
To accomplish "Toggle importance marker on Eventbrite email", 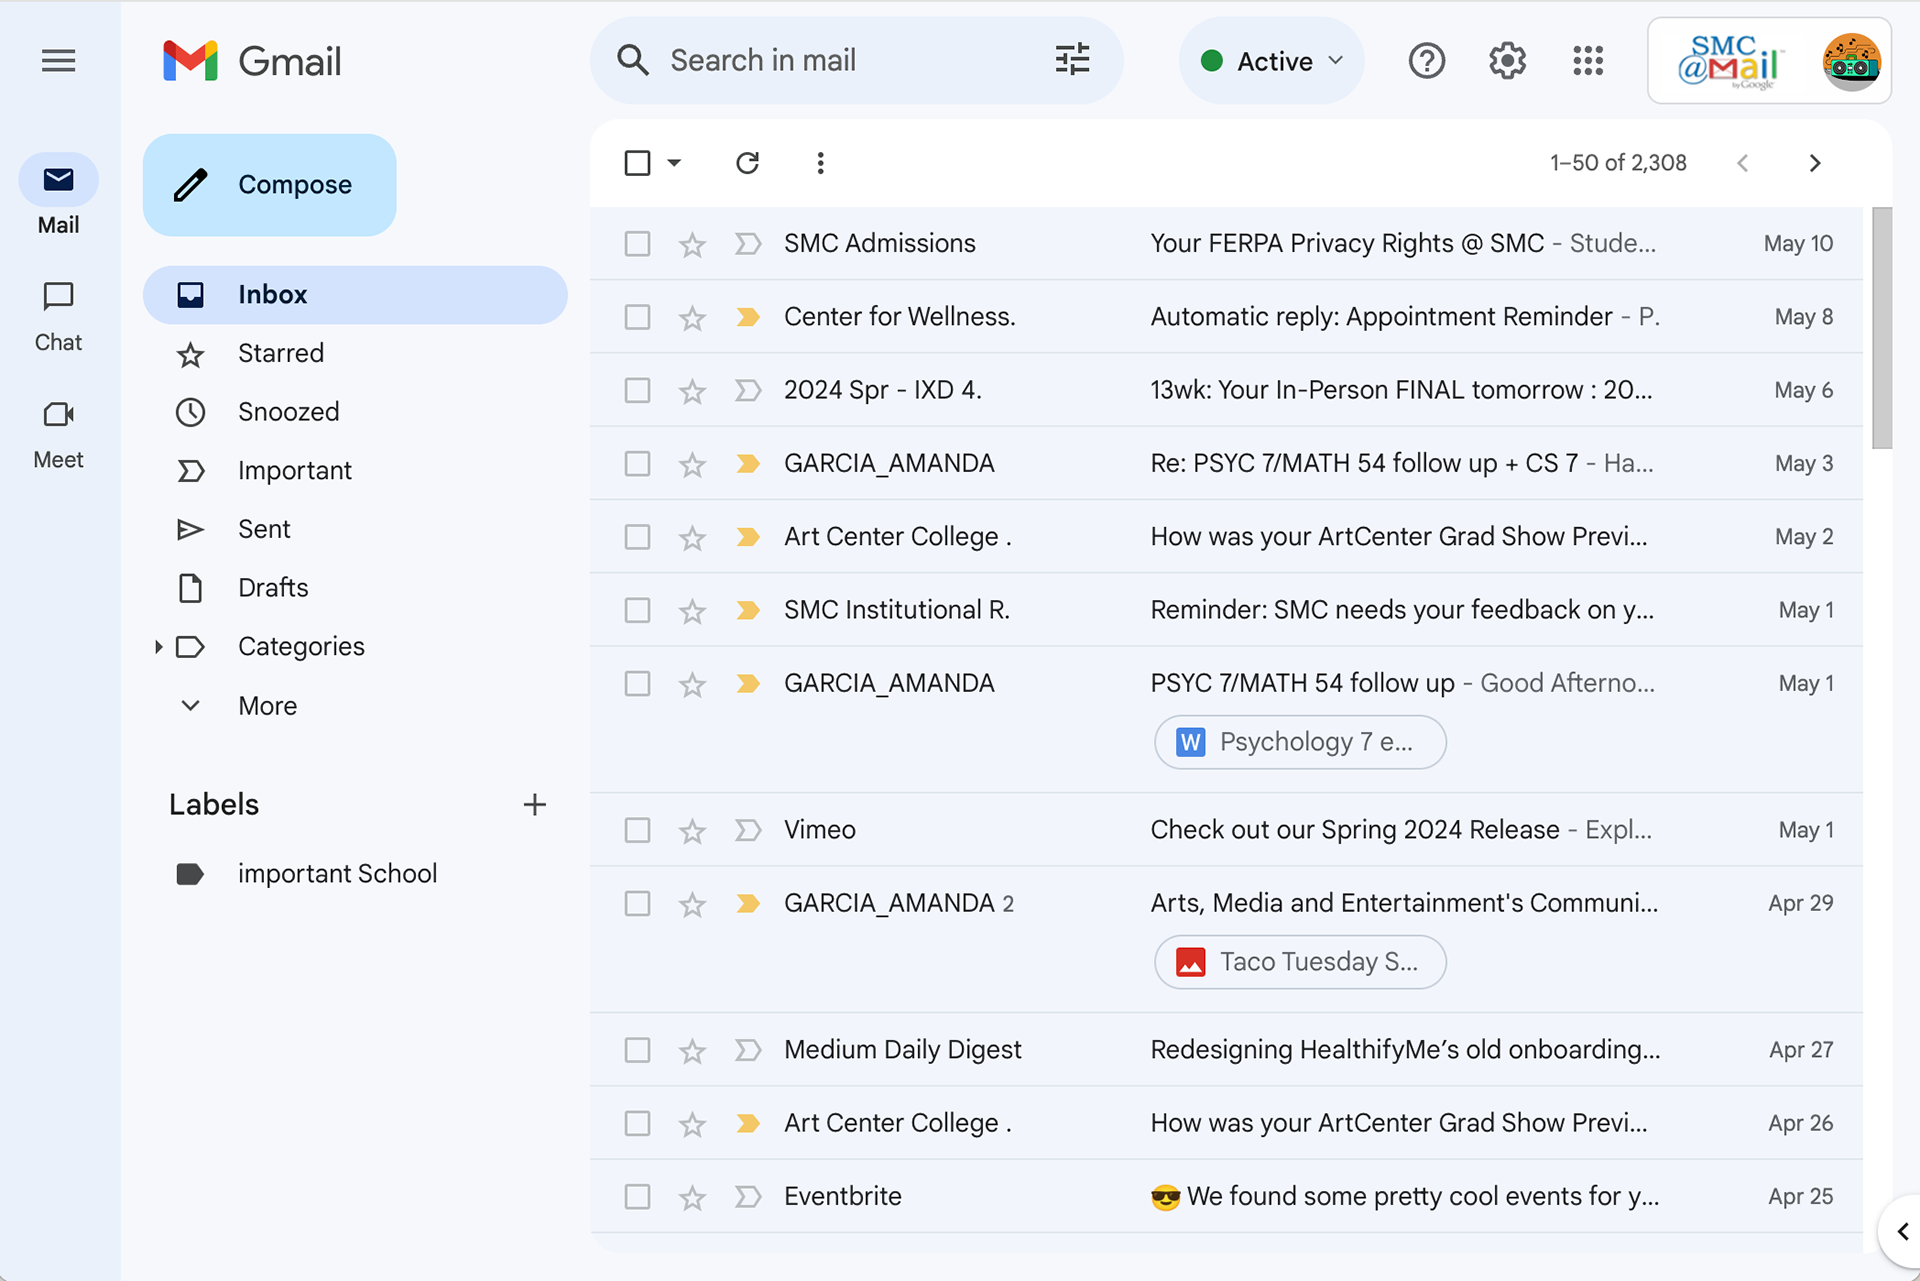I will tap(748, 1196).
